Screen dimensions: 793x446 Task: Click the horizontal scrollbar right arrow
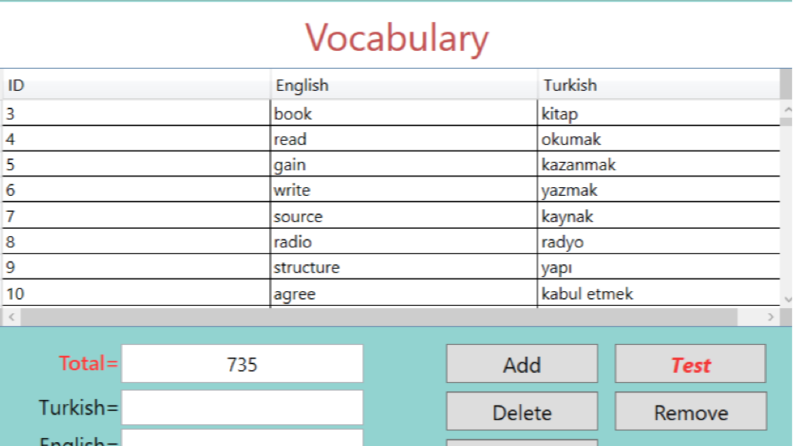pyautogui.click(x=770, y=317)
